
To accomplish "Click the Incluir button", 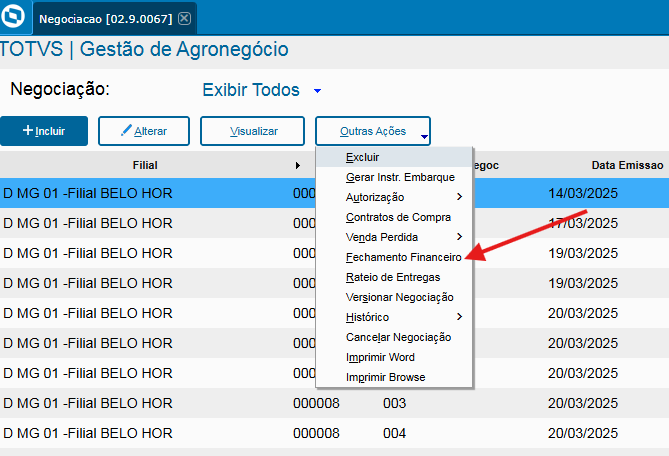I will click(44, 131).
